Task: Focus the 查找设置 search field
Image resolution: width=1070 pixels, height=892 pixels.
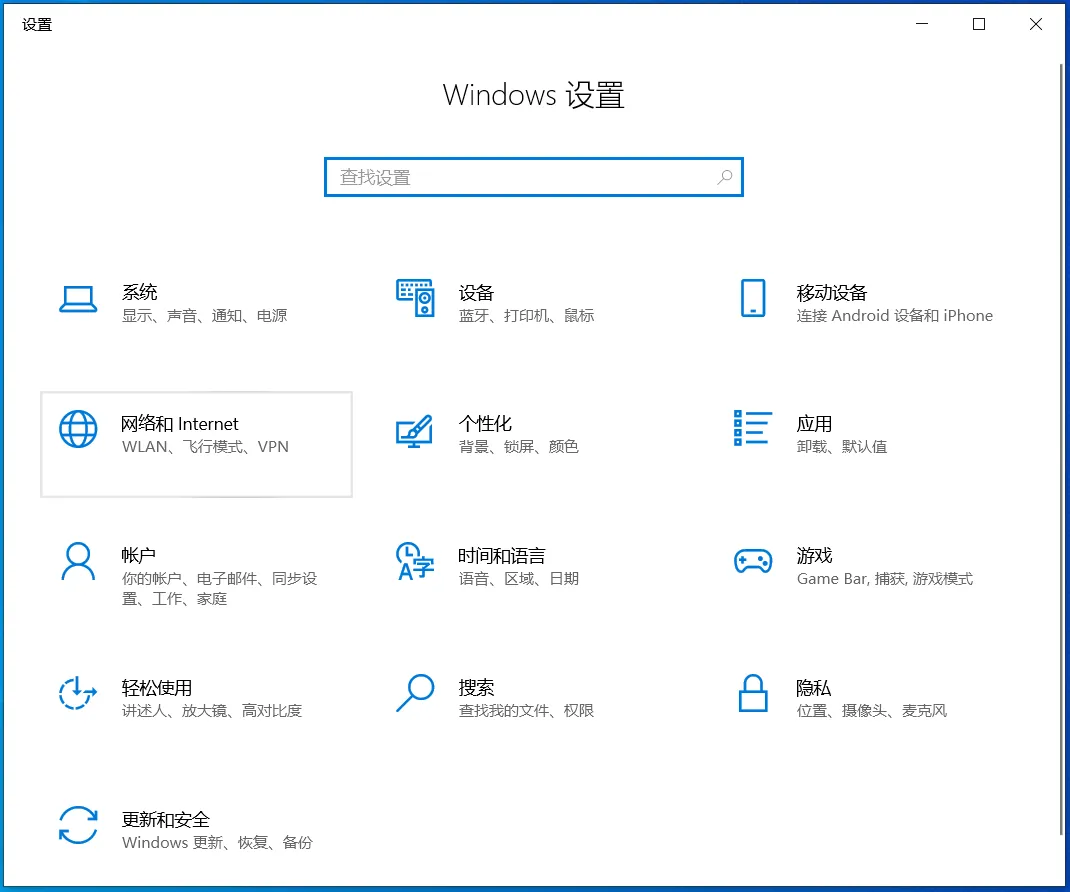Action: pyautogui.click(x=534, y=177)
